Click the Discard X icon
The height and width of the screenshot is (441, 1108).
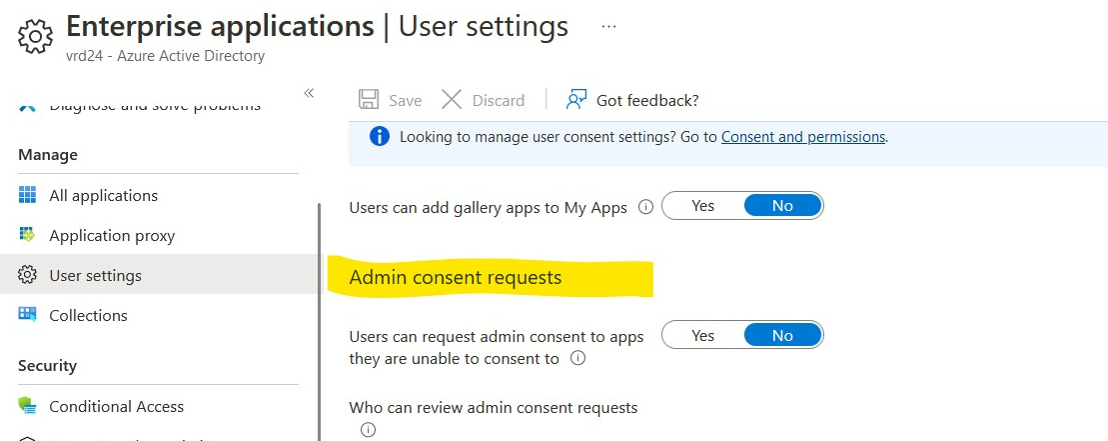452,100
